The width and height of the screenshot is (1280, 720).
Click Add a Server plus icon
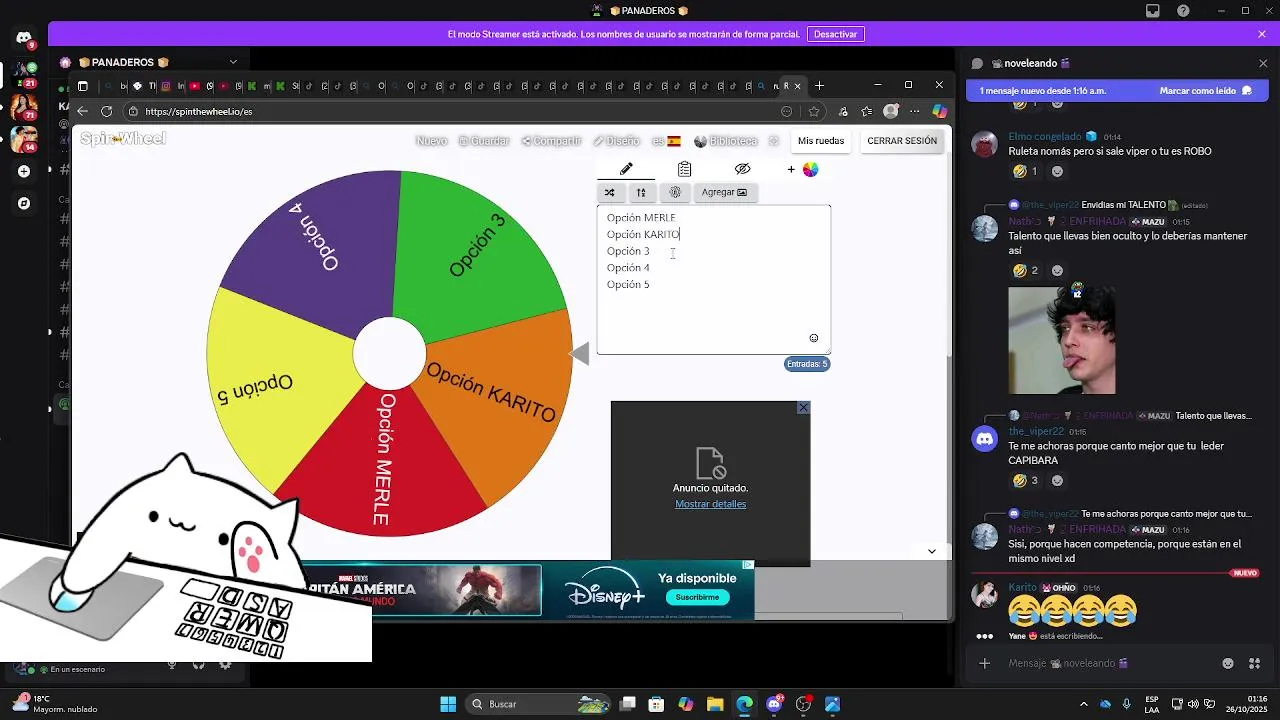pos(24,171)
